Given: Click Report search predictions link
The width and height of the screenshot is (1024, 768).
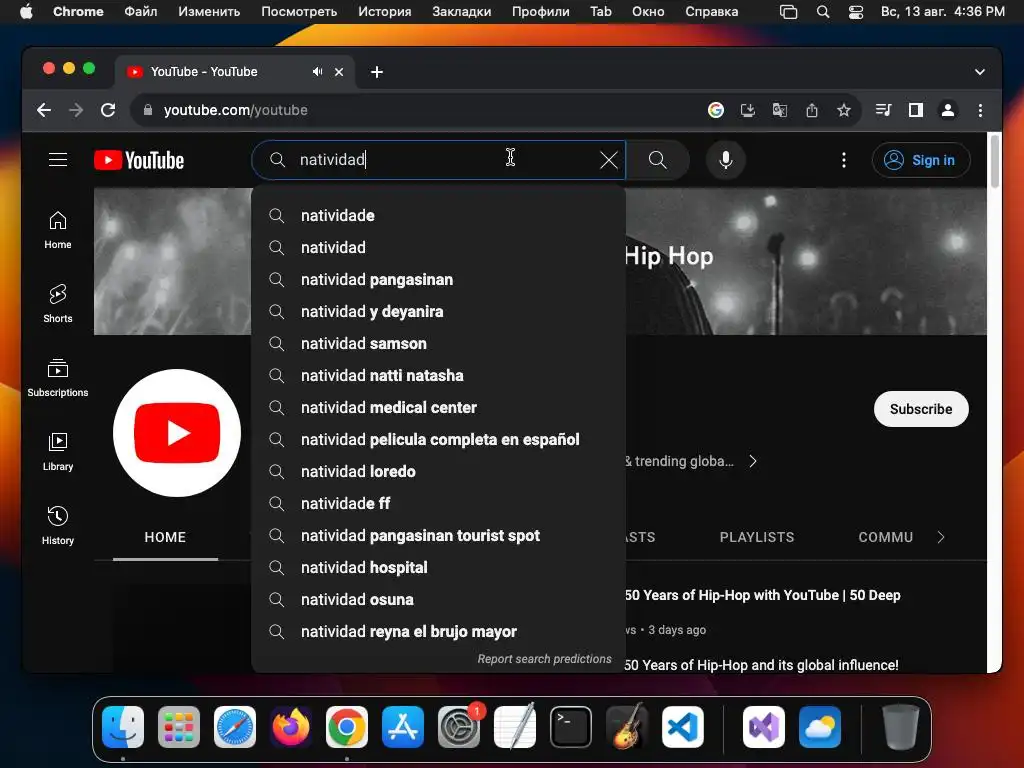Looking at the screenshot, I should point(544,659).
